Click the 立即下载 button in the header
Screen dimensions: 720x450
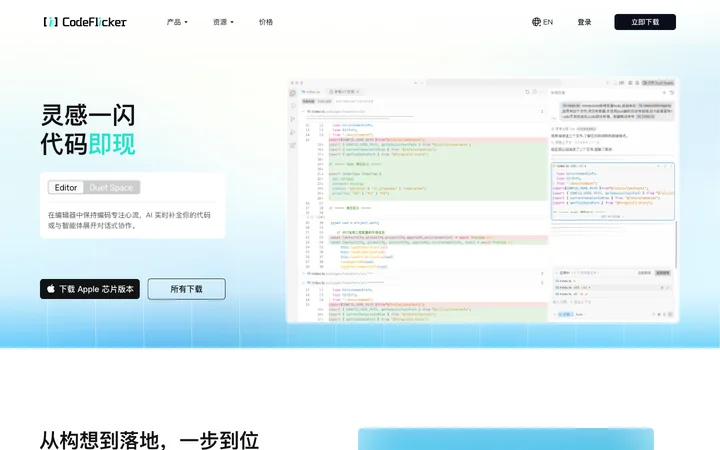(645, 22)
